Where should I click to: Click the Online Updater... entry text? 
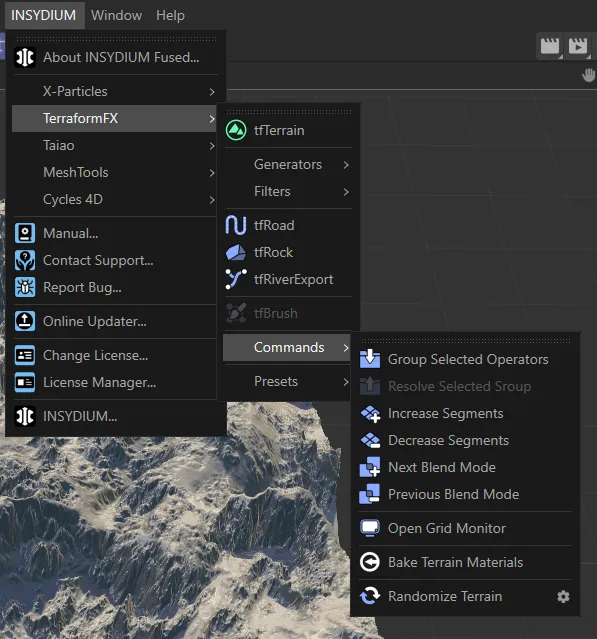tap(95, 321)
